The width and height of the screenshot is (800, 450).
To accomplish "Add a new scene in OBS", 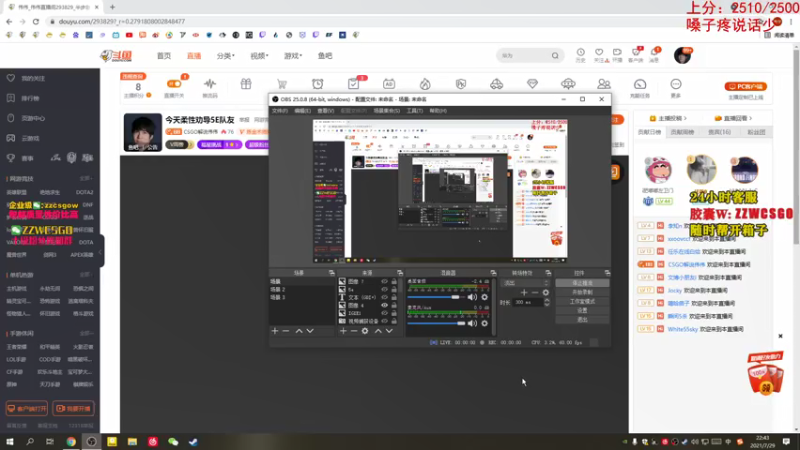I will pyautogui.click(x=275, y=331).
